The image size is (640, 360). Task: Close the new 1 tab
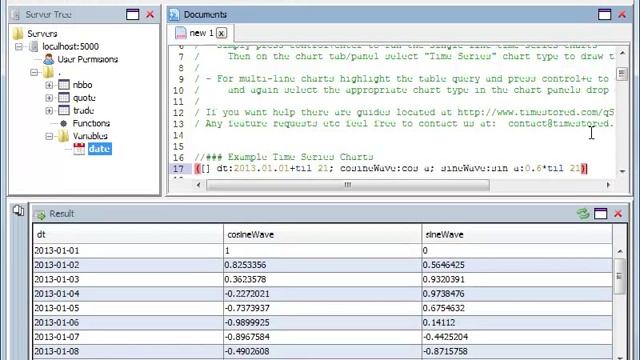click(x=221, y=33)
